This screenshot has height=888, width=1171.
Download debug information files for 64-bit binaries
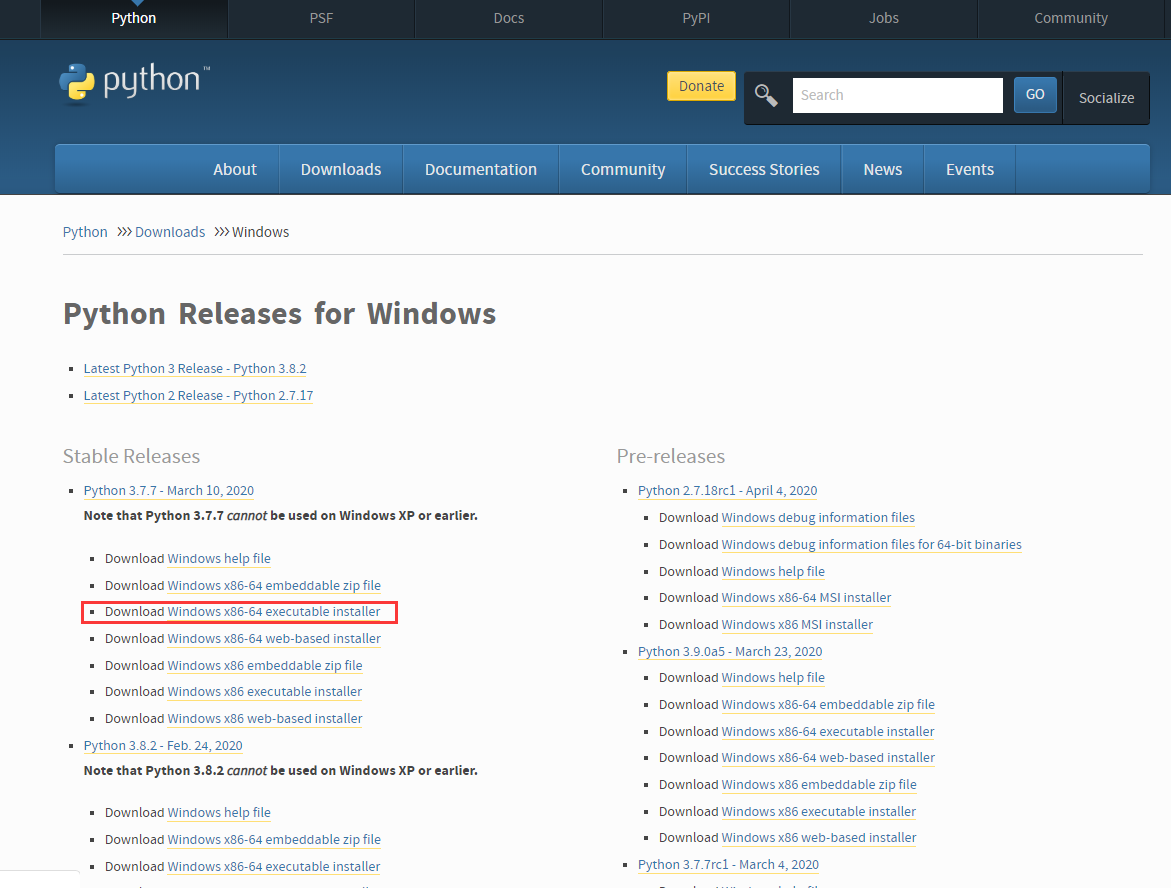click(x=872, y=544)
